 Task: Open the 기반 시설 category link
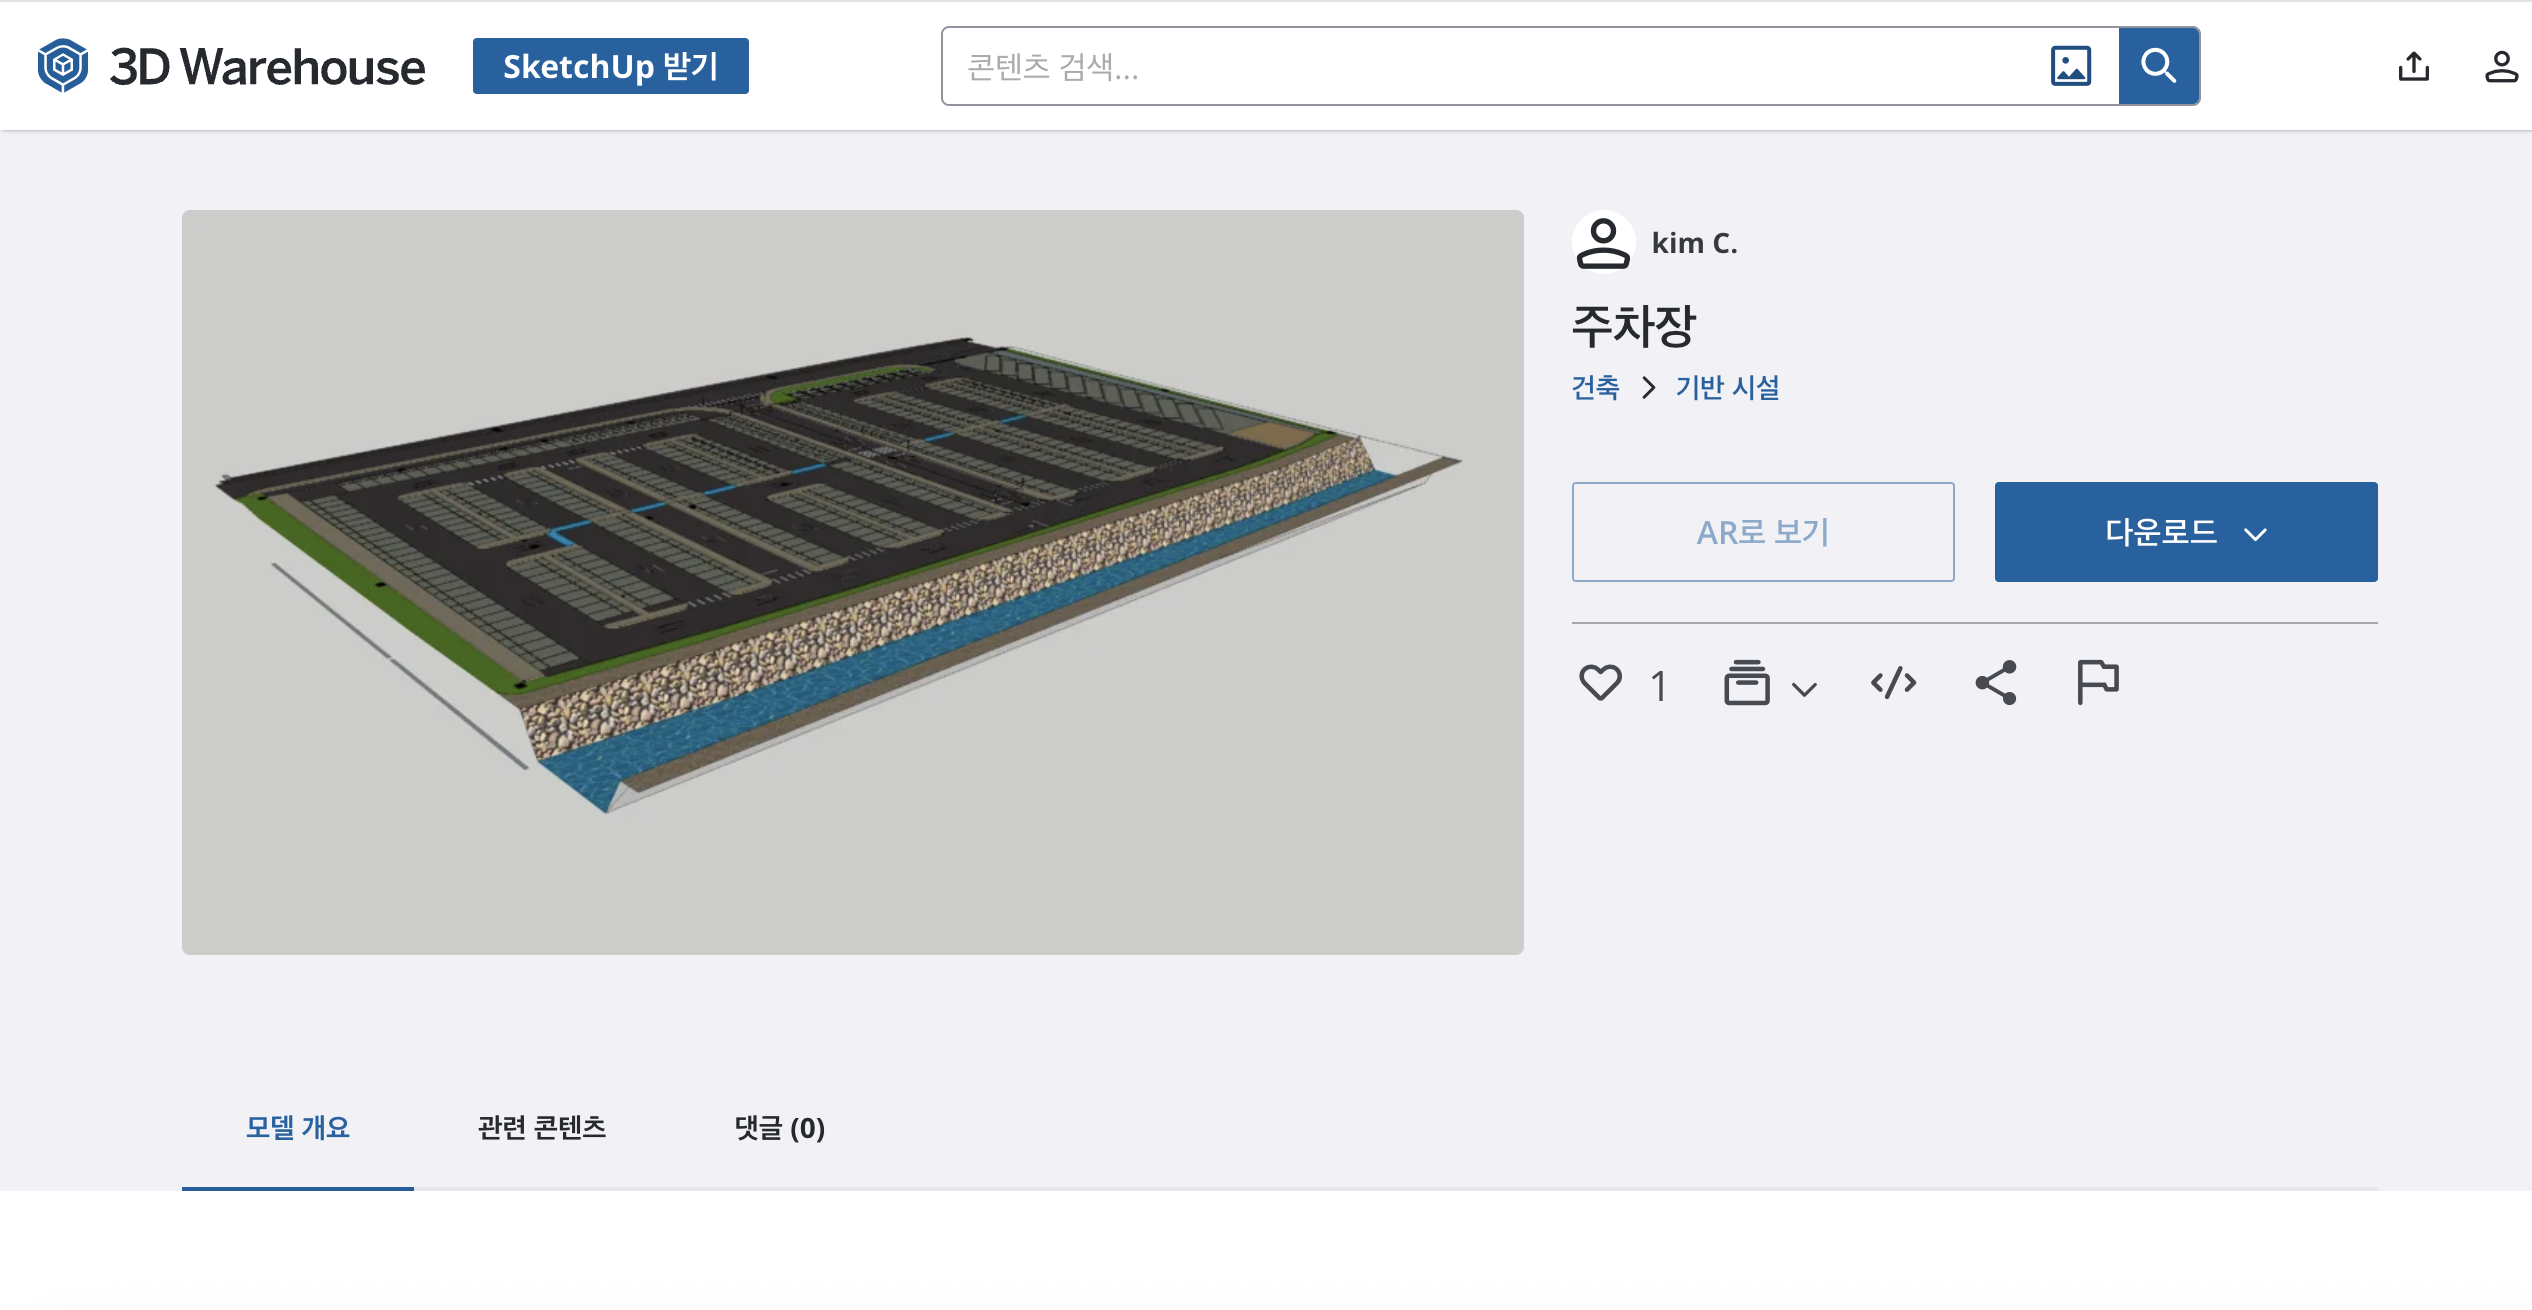coord(1727,387)
